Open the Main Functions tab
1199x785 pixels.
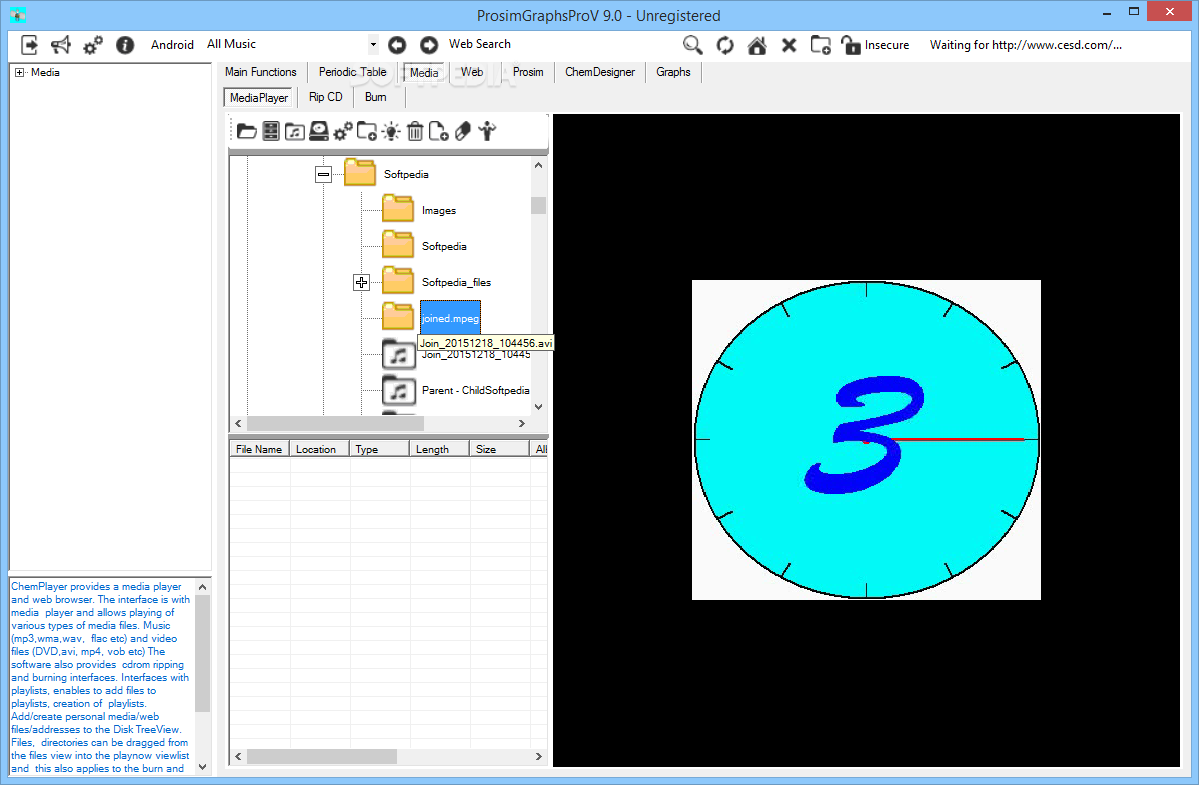261,72
